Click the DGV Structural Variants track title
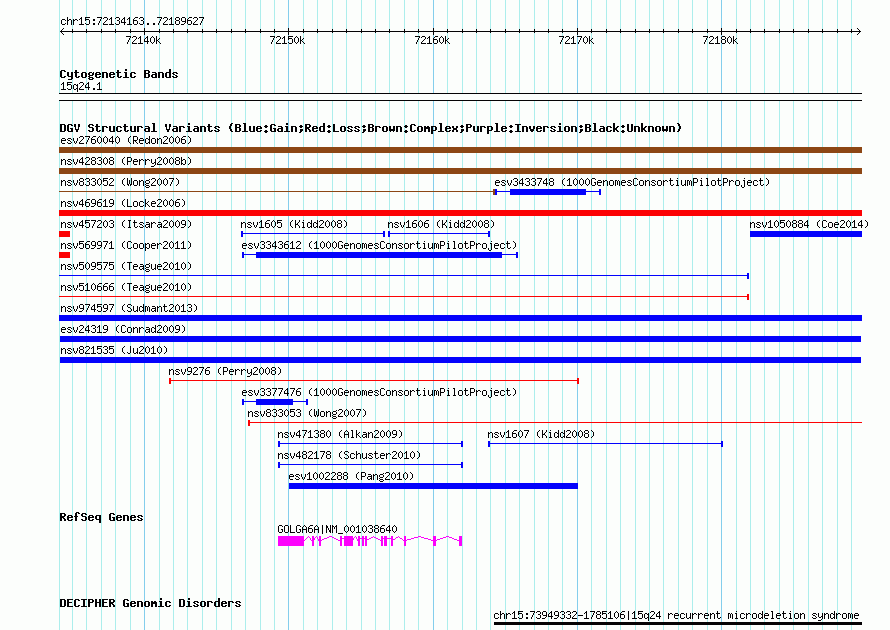This screenshot has width=890, height=630. (371, 128)
